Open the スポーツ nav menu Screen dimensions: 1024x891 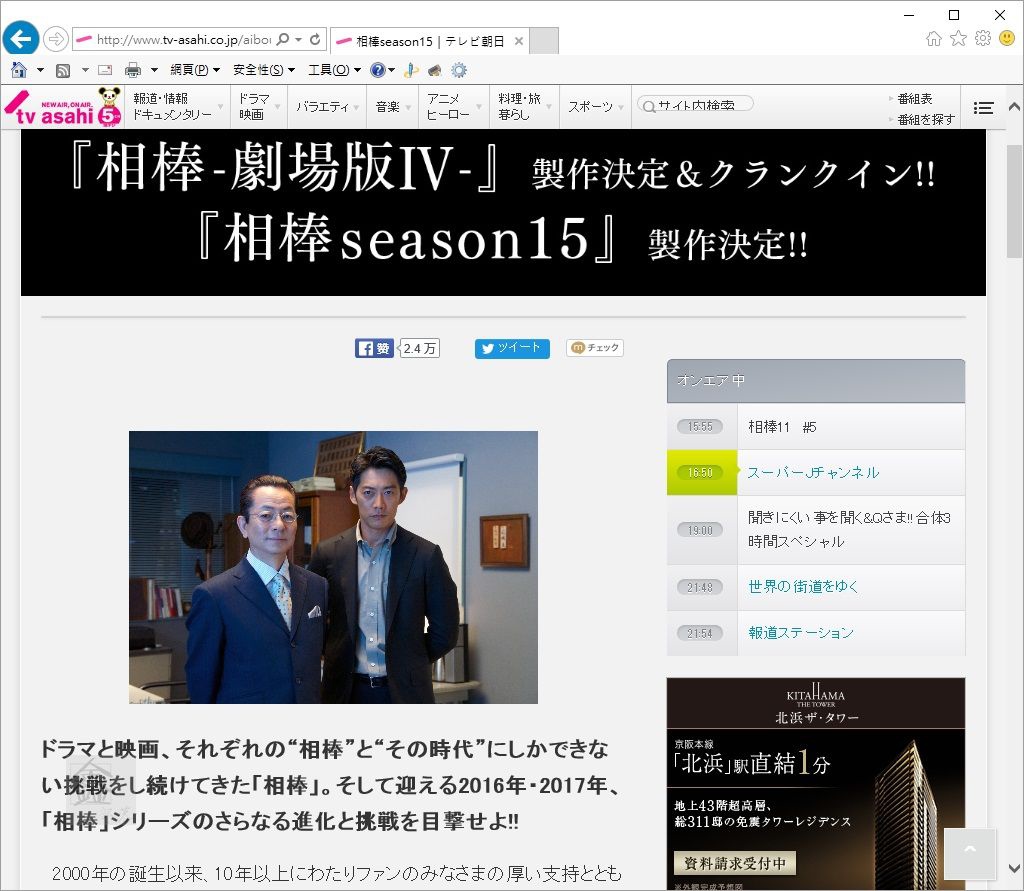[595, 106]
